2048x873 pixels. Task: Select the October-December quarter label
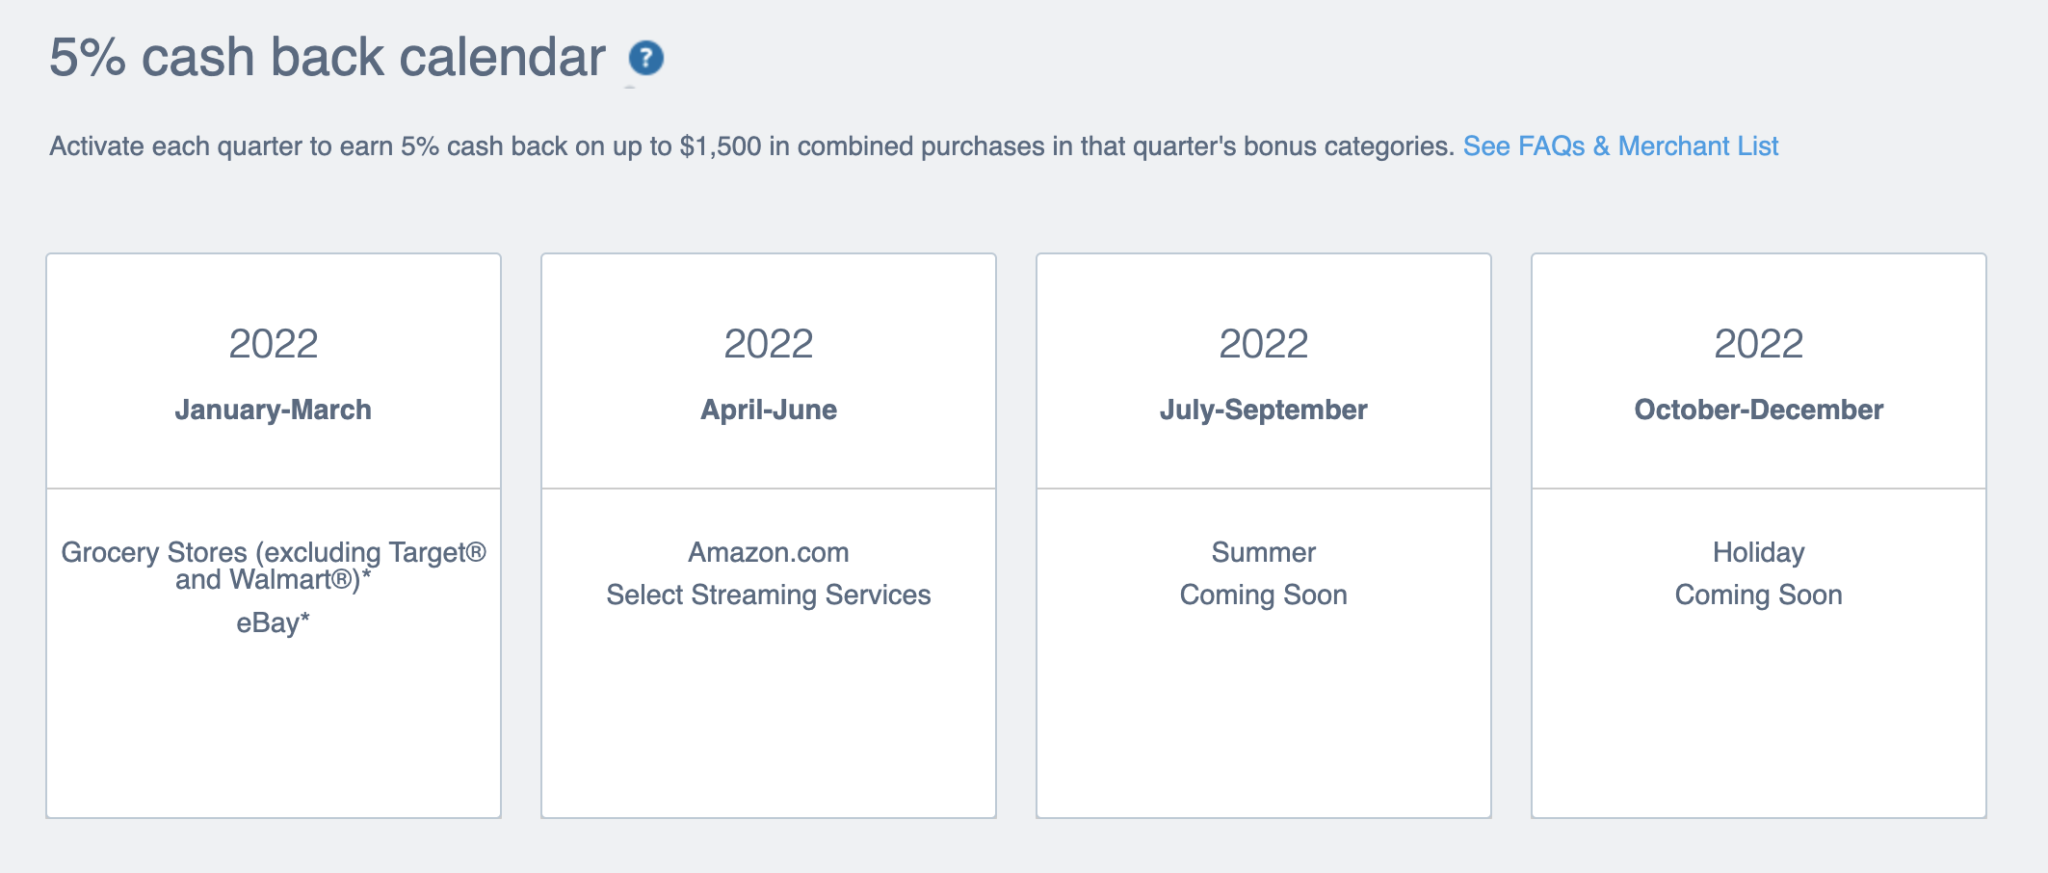(1758, 410)
